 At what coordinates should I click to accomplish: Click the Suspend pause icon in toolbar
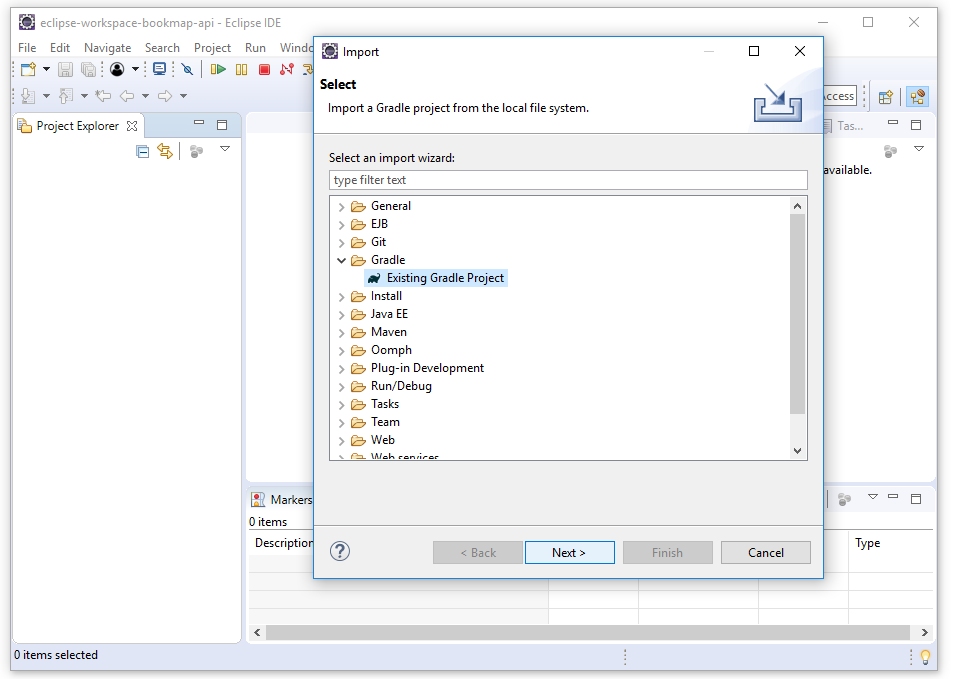pos(241,69)
